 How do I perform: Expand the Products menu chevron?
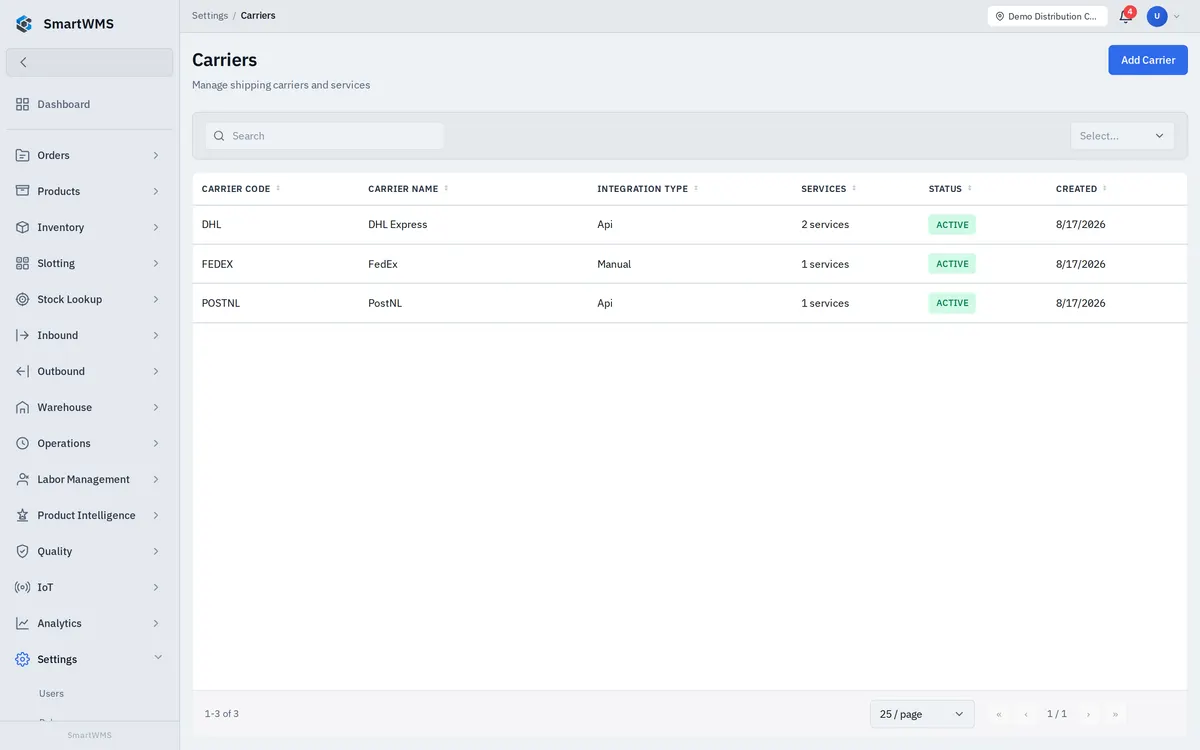tap(156, 191)
